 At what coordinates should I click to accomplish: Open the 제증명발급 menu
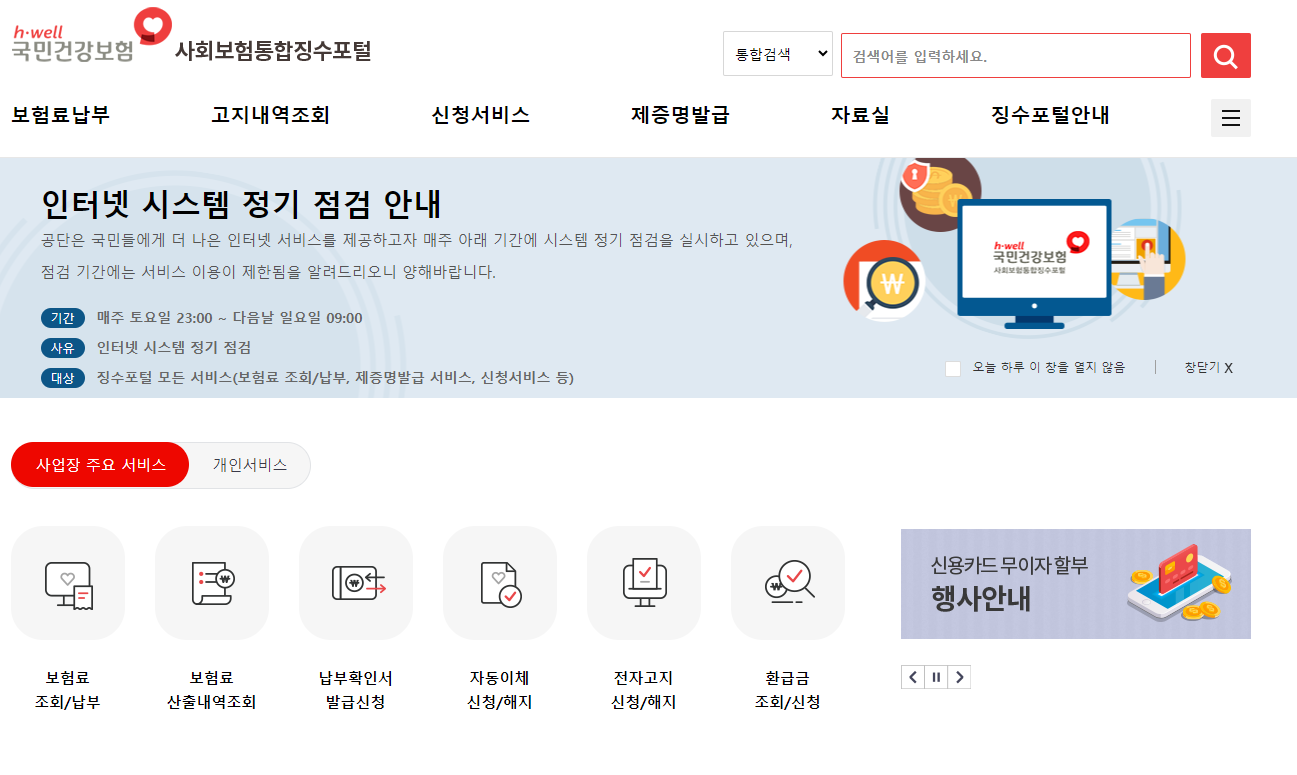pos(679,115)
